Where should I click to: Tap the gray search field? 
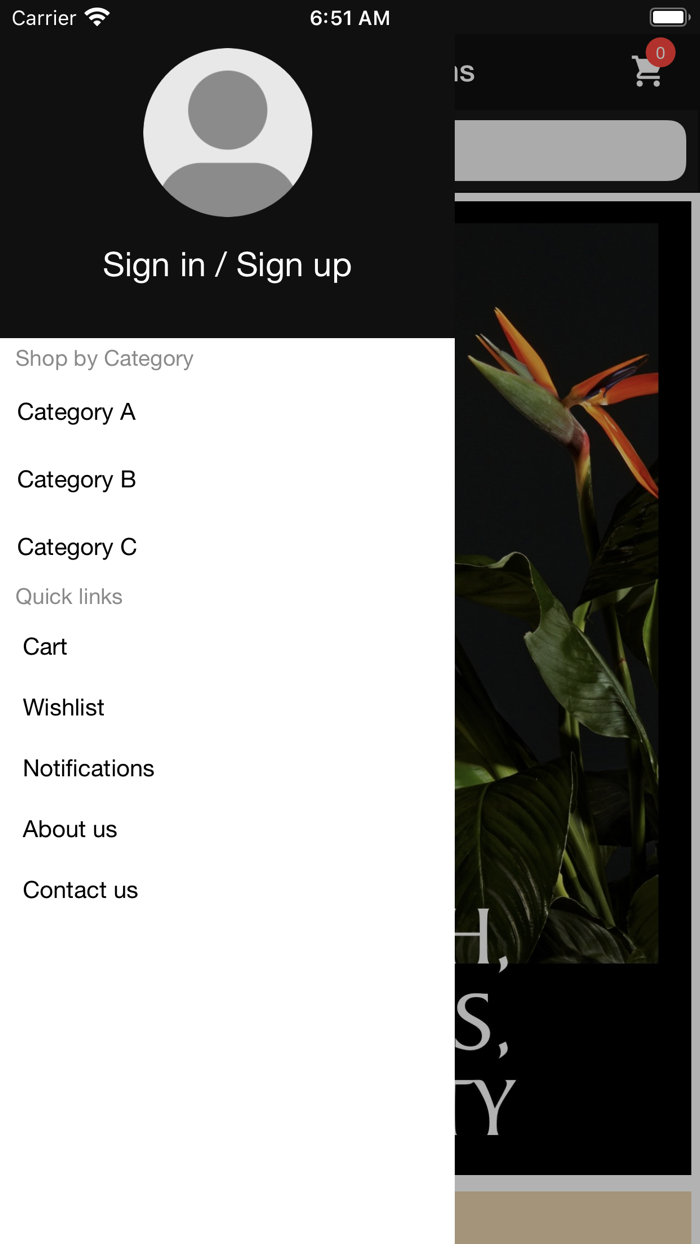(x=570, y=151)
